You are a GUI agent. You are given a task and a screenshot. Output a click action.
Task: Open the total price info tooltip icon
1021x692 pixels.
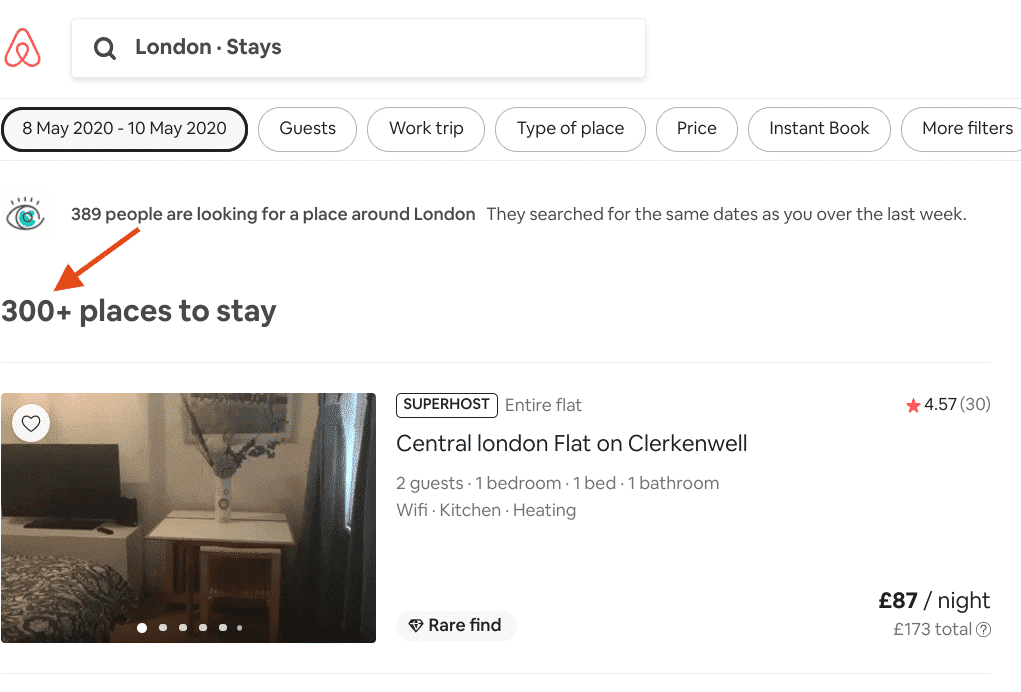(985, 629)
